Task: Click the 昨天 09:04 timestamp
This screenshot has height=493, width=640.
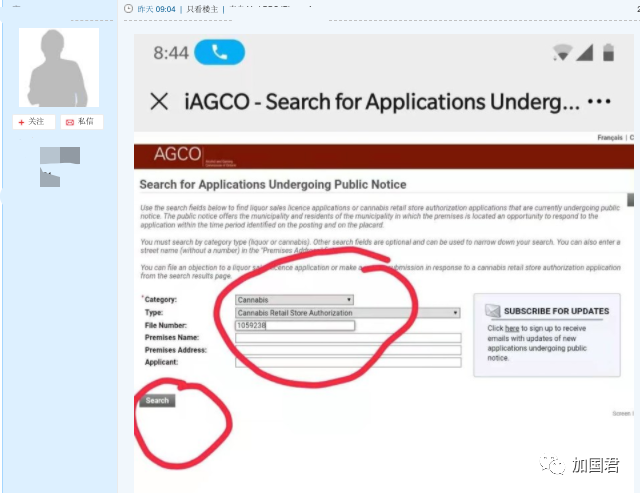Action: point(156,9)
